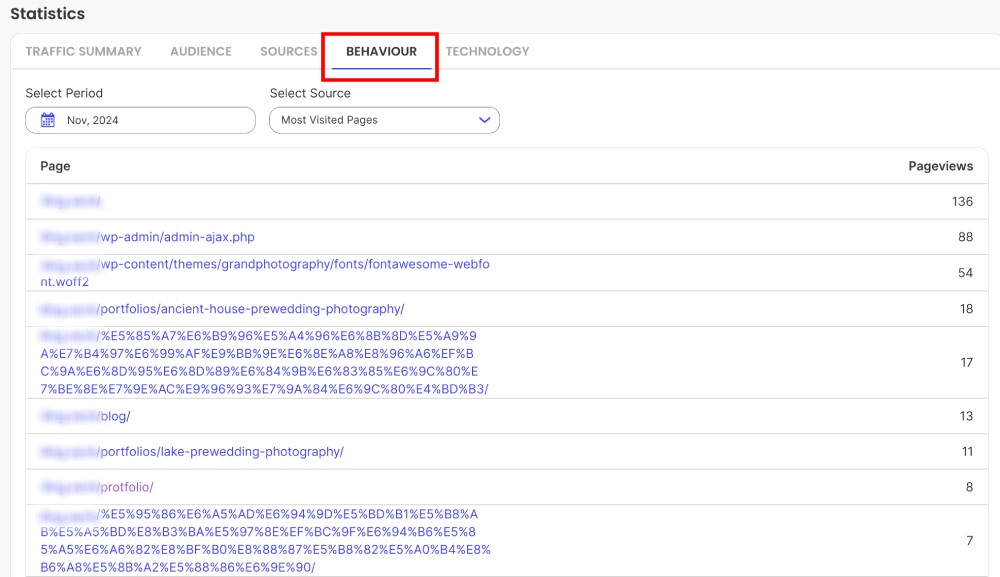Image resolution: width=1000 pixels, height=577 pixels.
Task: Switch to the Traffic Summary tab
Action: (83, 51)
